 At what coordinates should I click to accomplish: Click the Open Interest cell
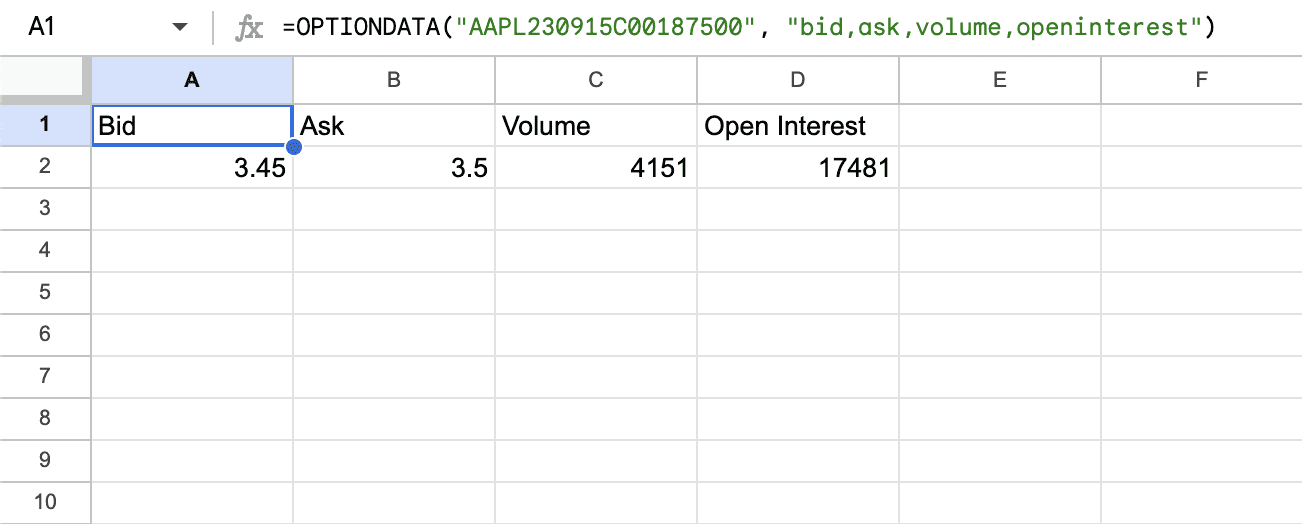[798, 126]
